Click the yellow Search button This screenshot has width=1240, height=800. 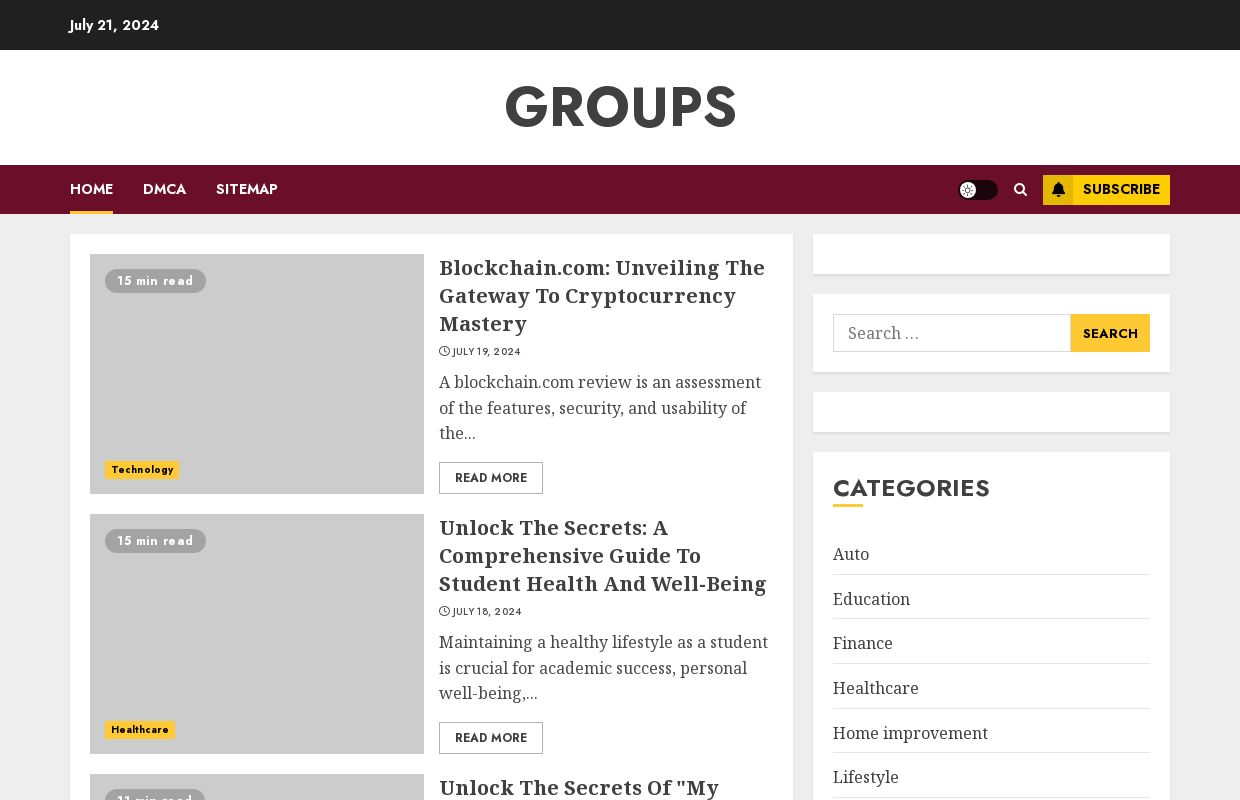coord(1110,333)
